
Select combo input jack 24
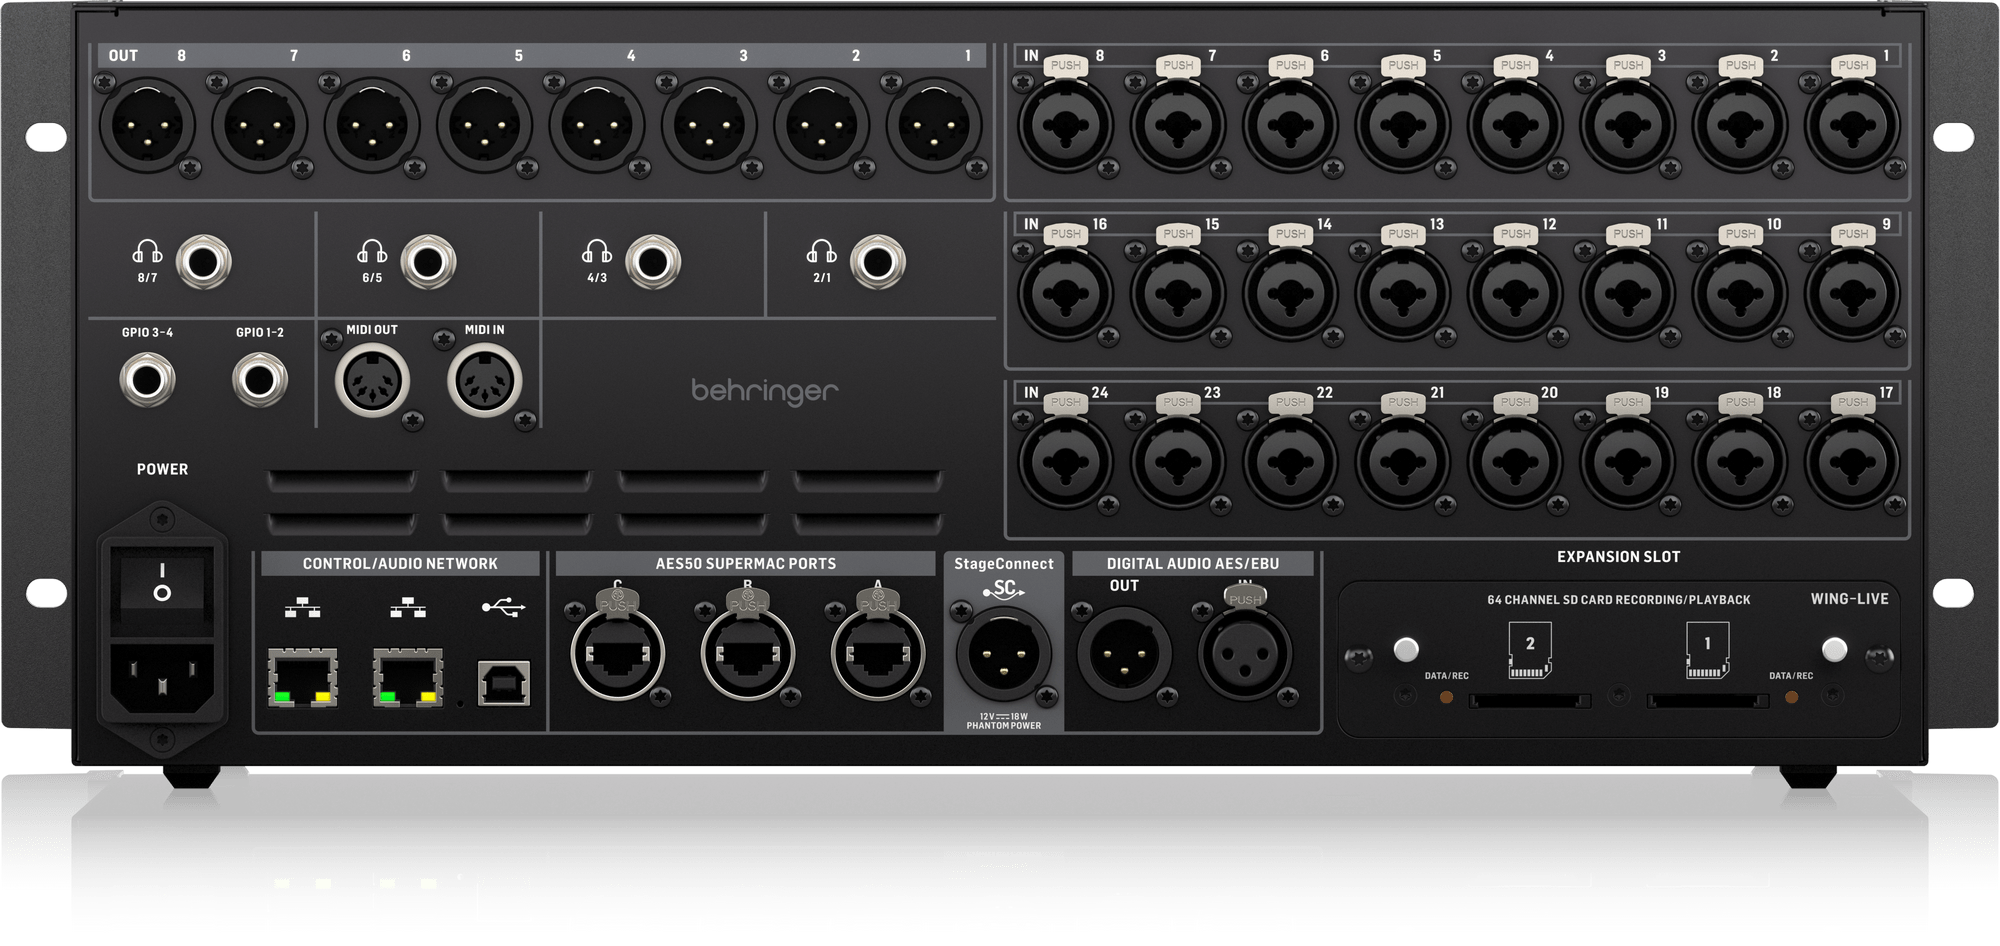pyautogui.click(x=1065, y=462)
